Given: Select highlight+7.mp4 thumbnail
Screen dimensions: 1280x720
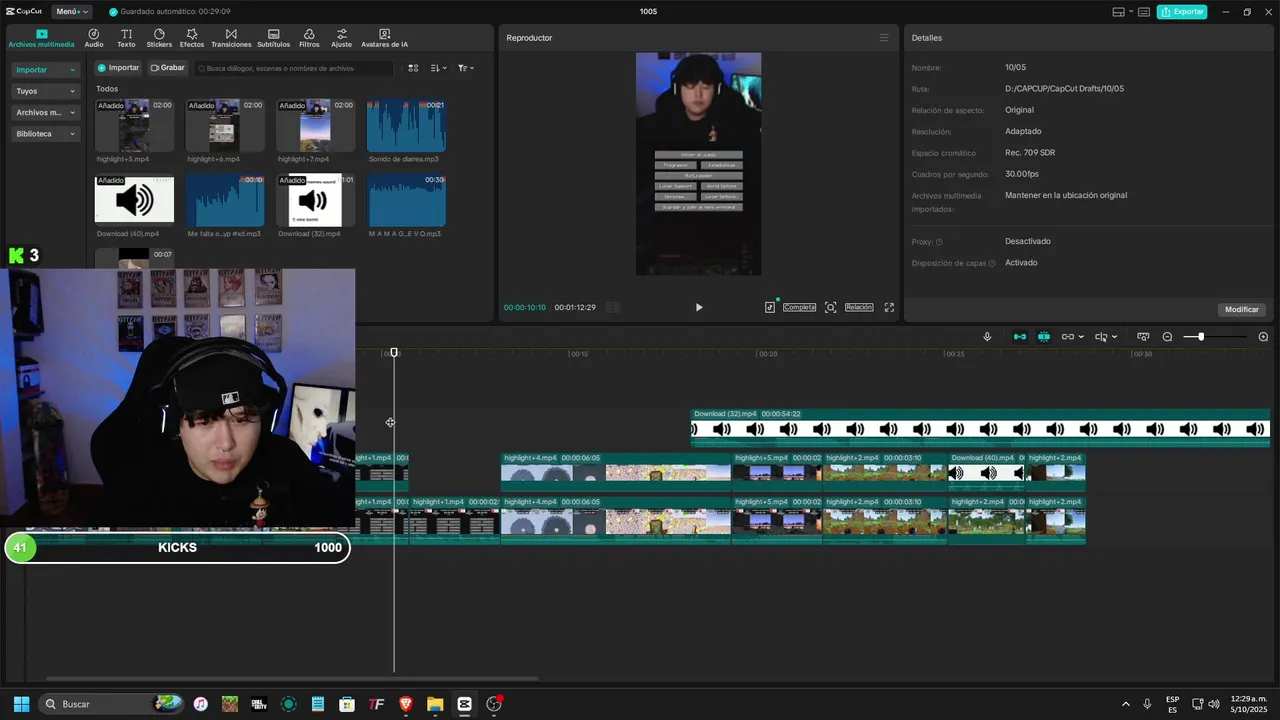Looking at the screenshot, I should tap(315, 125).
